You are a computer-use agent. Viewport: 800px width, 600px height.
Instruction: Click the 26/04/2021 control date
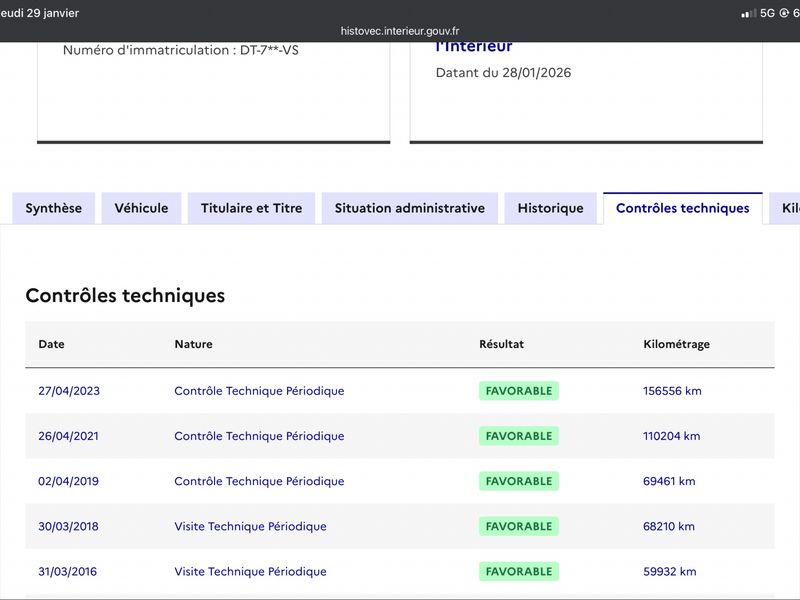point(68,436)
